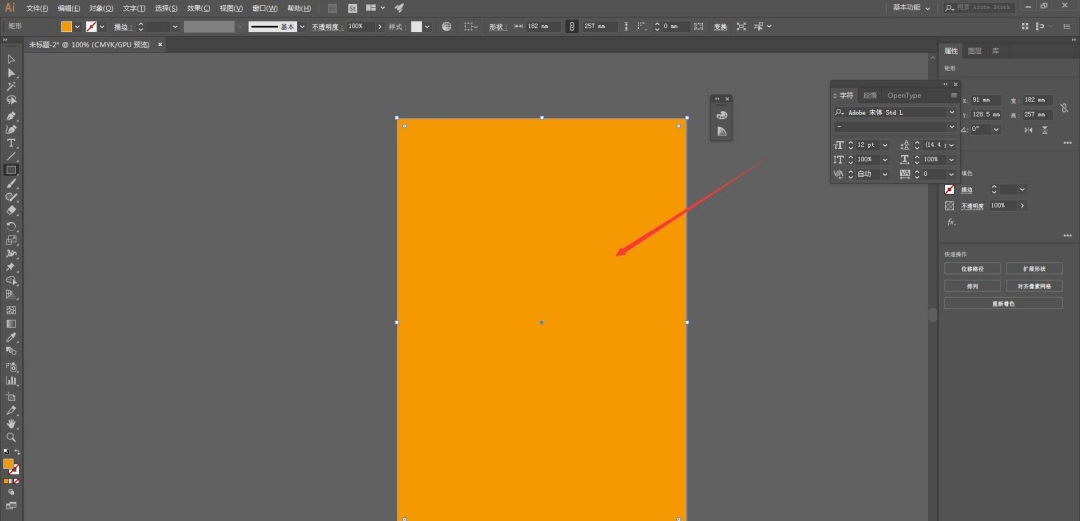Click the orange fill swatch in control bar
The height and width of the screenshot is (521, 1080).
[x=66, y=26]
